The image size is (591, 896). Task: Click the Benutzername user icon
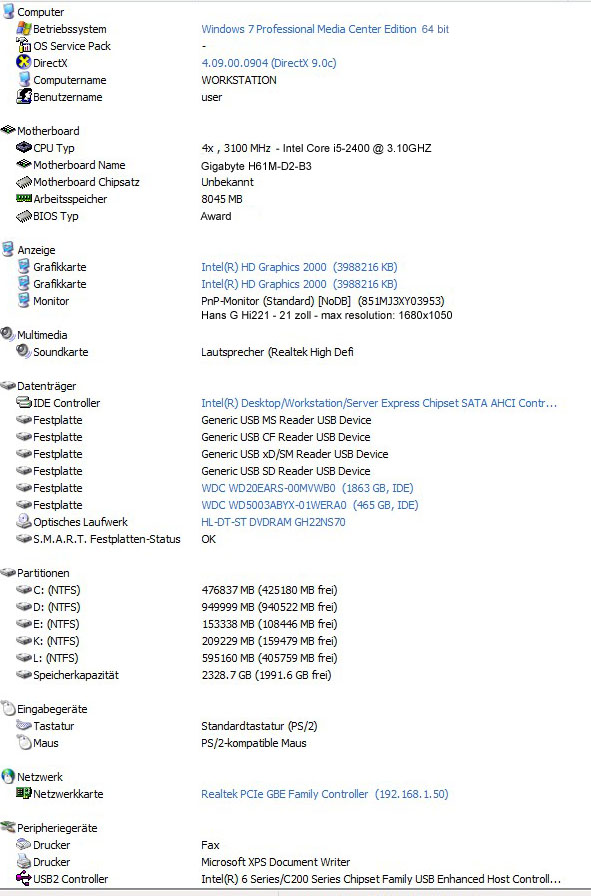tap(23, 97)
